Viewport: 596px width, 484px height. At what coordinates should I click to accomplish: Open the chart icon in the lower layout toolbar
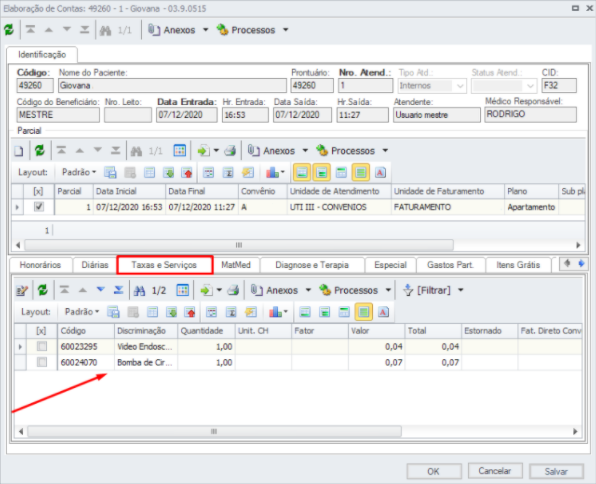[278, 312]
